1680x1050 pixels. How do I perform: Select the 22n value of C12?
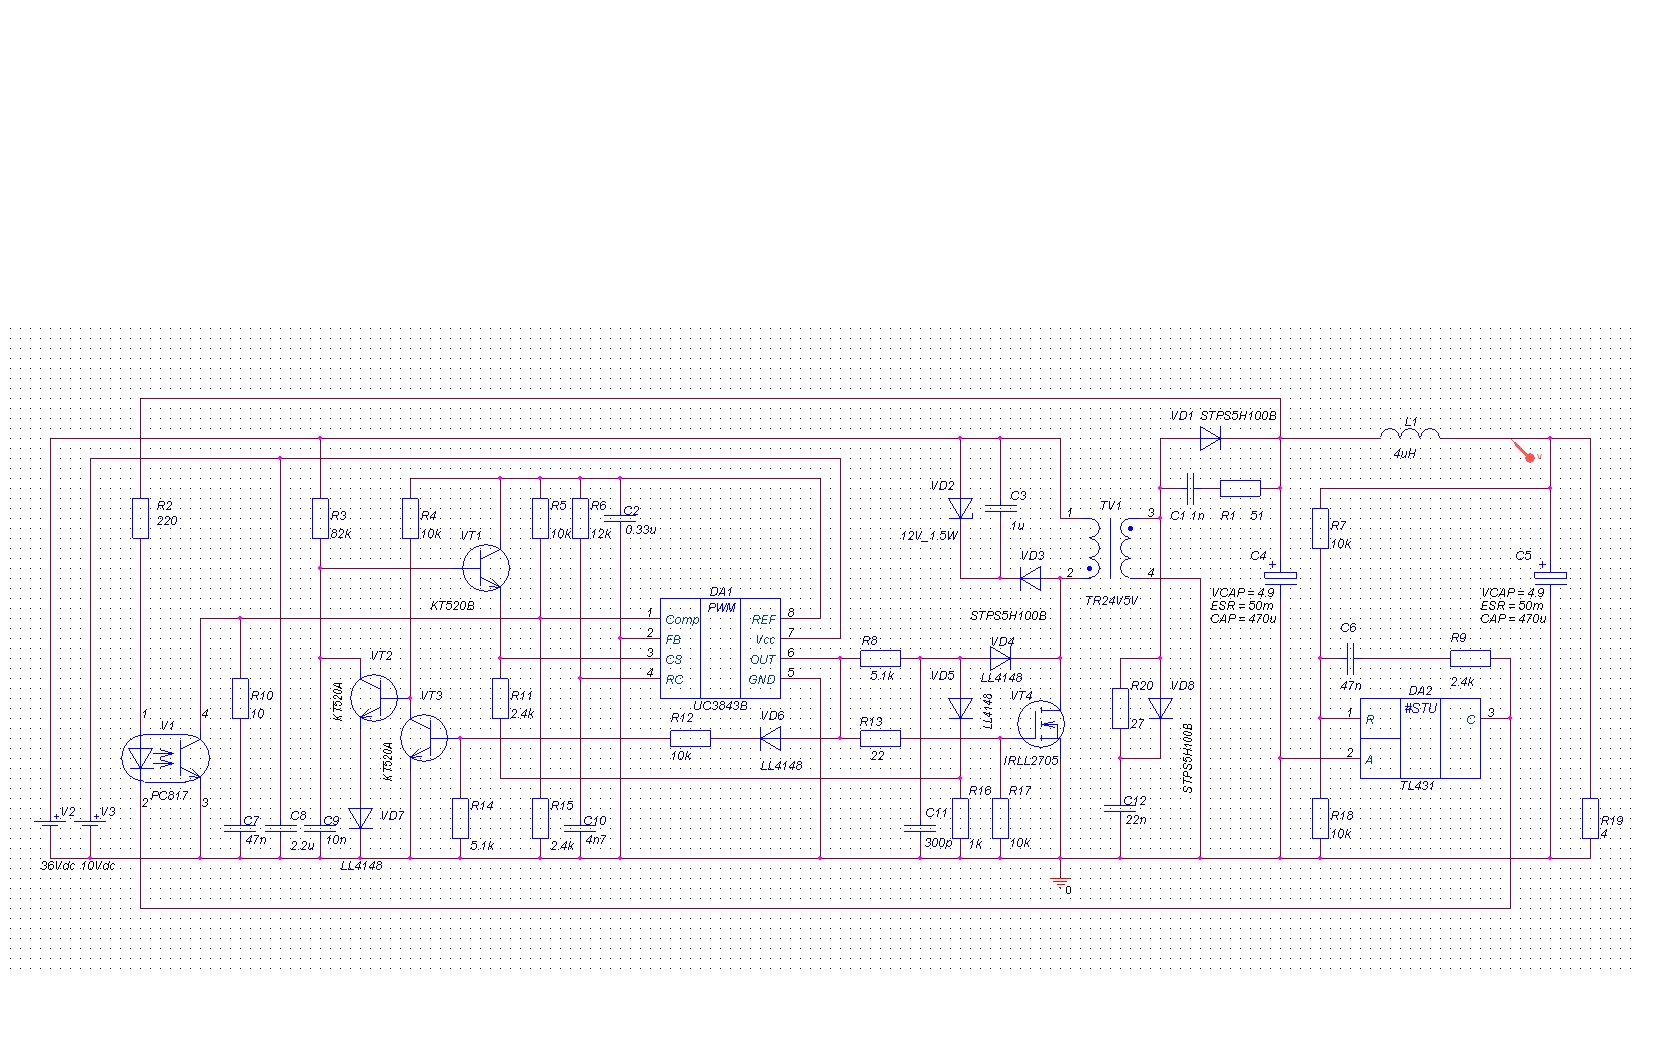tap(1136, 820)
